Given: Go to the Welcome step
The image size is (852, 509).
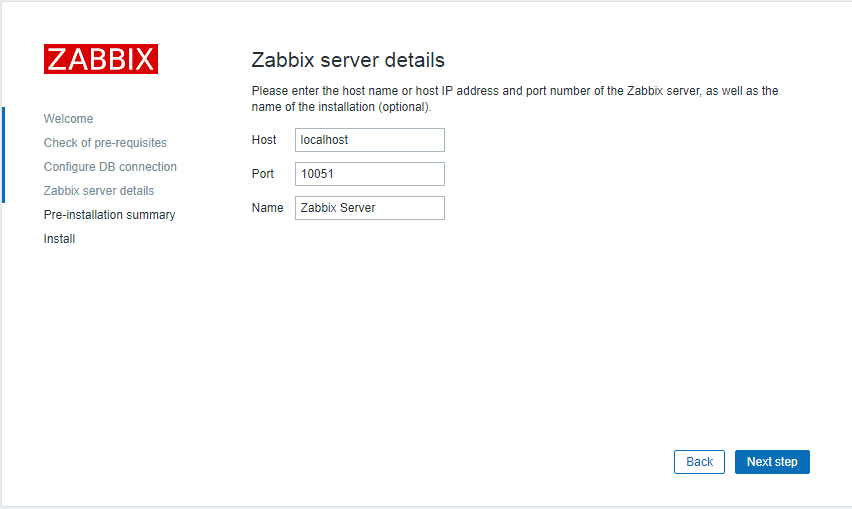Looking at the screenshot, I should pyautogui.click(x=68, y=119).
